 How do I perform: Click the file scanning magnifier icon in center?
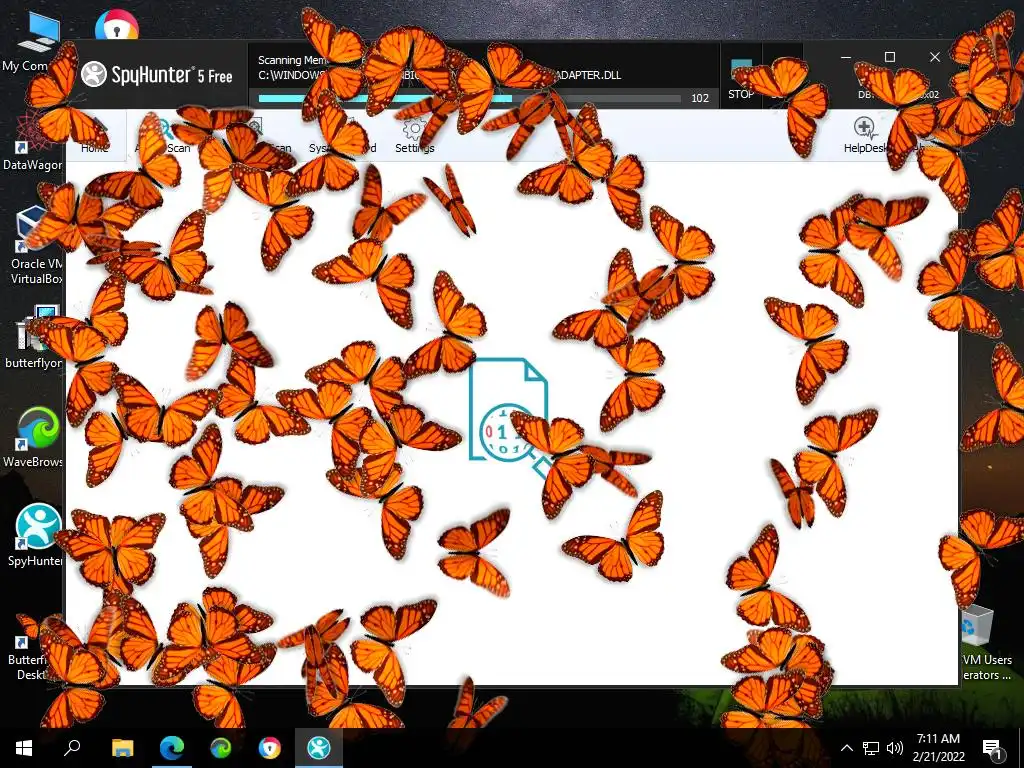coord(509,417)
